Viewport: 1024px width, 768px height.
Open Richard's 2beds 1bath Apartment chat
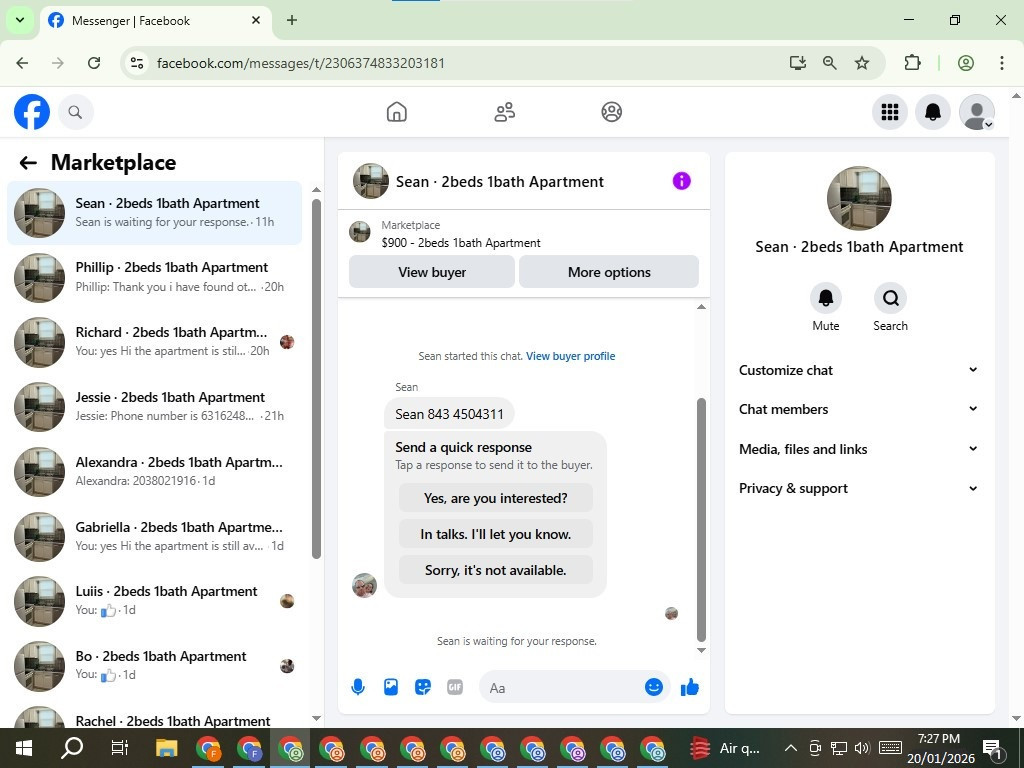tap(155, 342)
